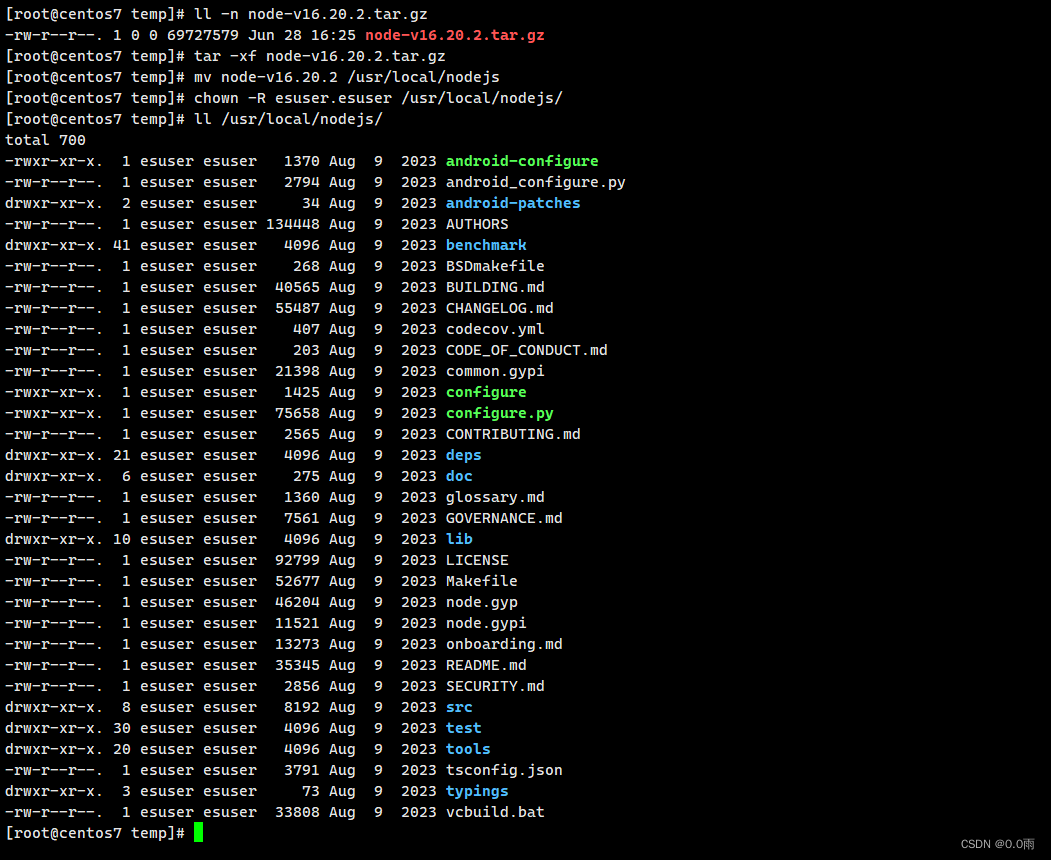Click the benchmark directory entry
Viewport: 1051px width, 860px height.
[x=485, y=244]
